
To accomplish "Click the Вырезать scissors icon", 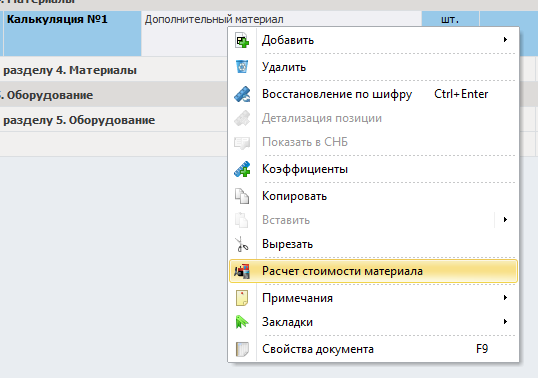I will pyautogui.click(x=242, y=244).
